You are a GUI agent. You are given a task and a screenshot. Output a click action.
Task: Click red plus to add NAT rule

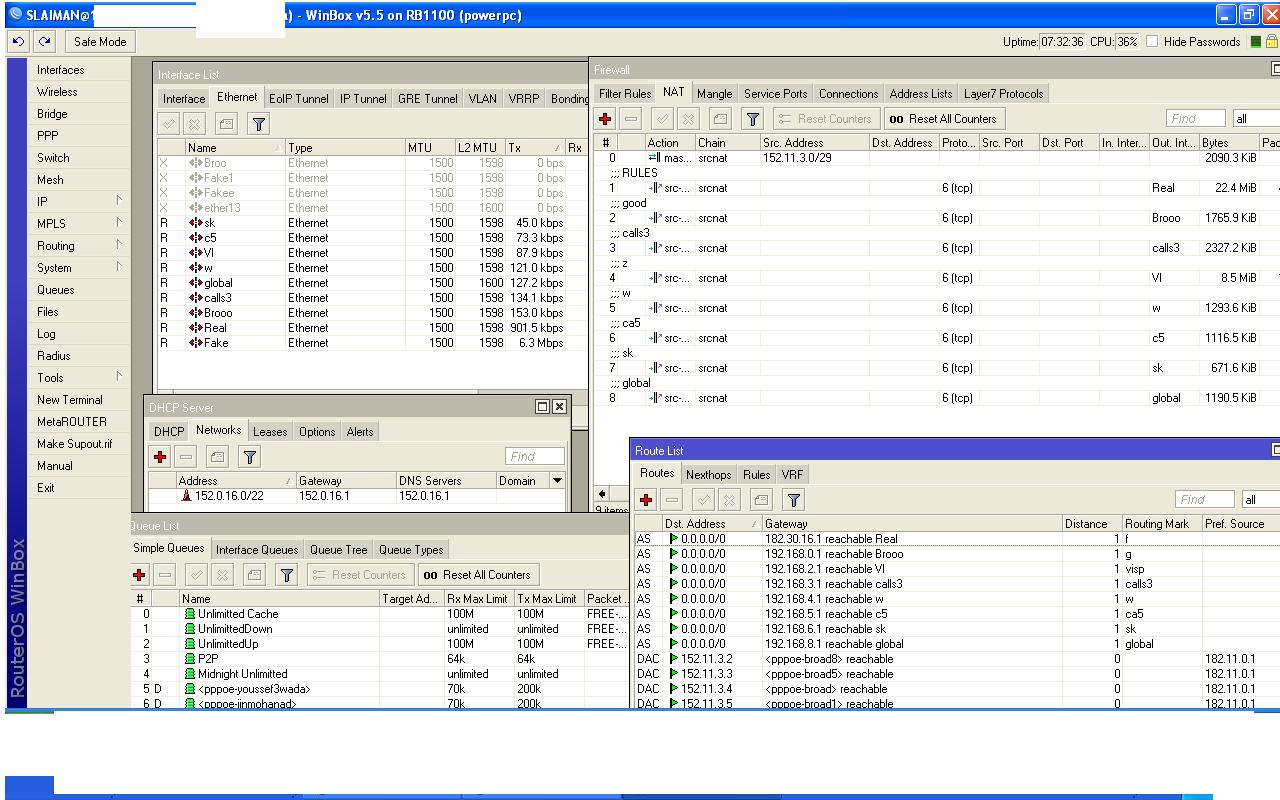click(605, 119)
